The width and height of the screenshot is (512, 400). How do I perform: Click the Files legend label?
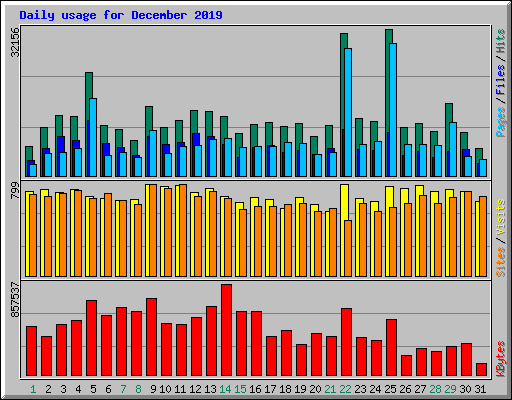click(500, 80)
